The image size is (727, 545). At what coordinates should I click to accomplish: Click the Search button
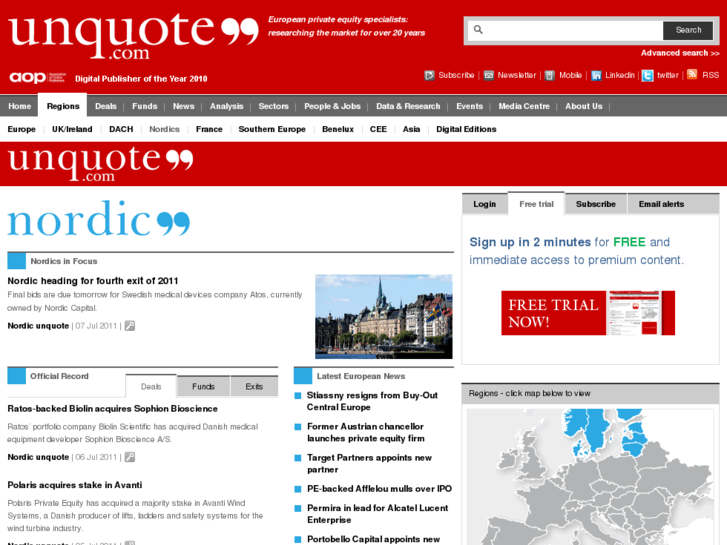[688, 30]
